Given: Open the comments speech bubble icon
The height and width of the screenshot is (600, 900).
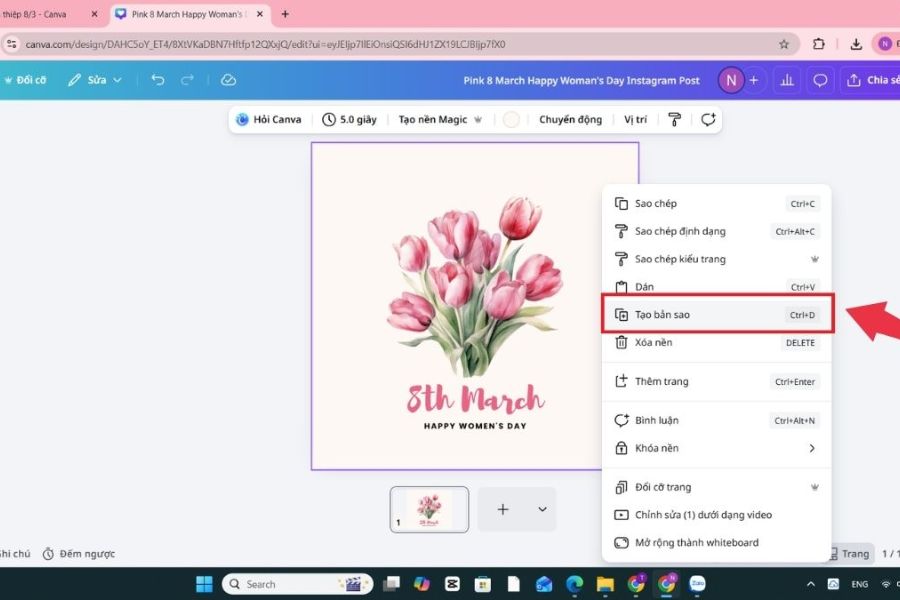Looking at the screenshot, I should pyautogui.click(x=820, y=80).
